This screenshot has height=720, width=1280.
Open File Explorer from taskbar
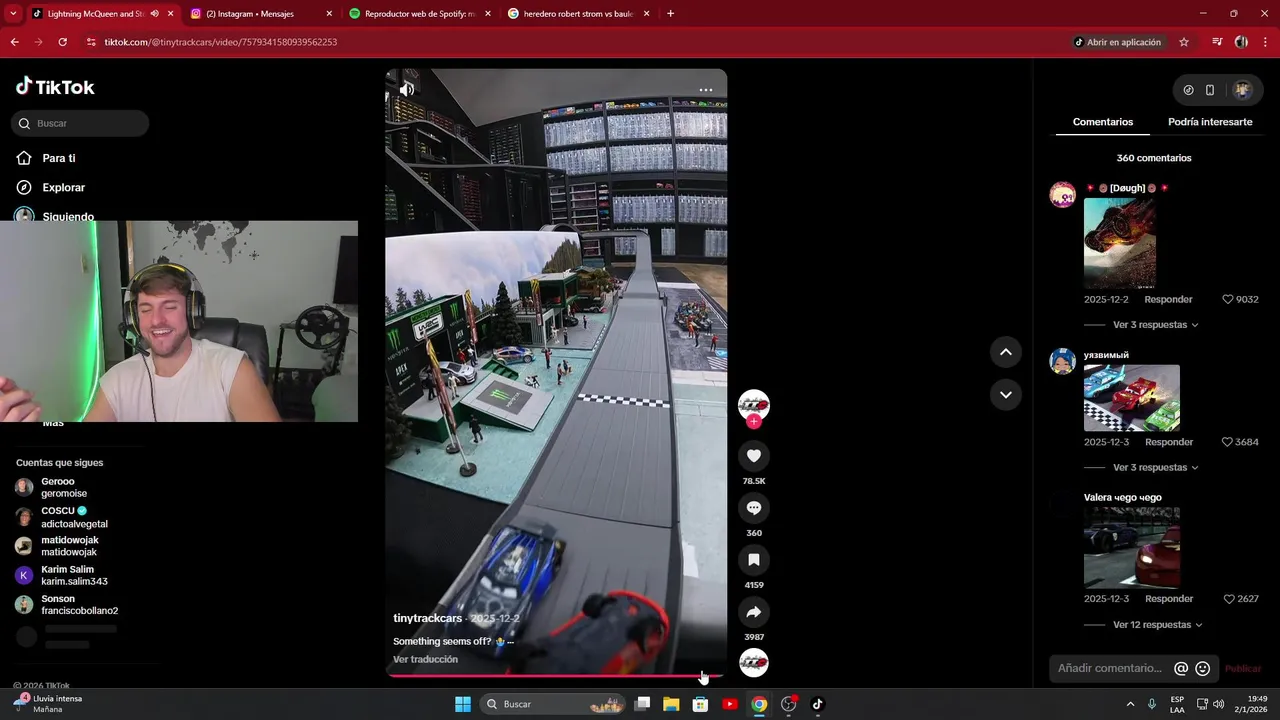(671, 704)
